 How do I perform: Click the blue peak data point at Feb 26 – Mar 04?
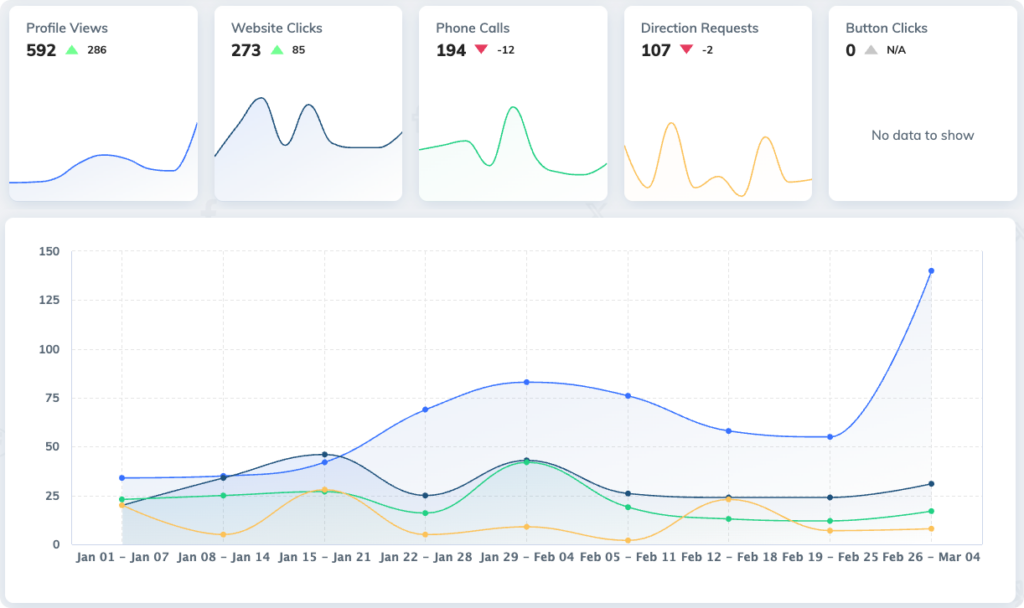[932, 270]
